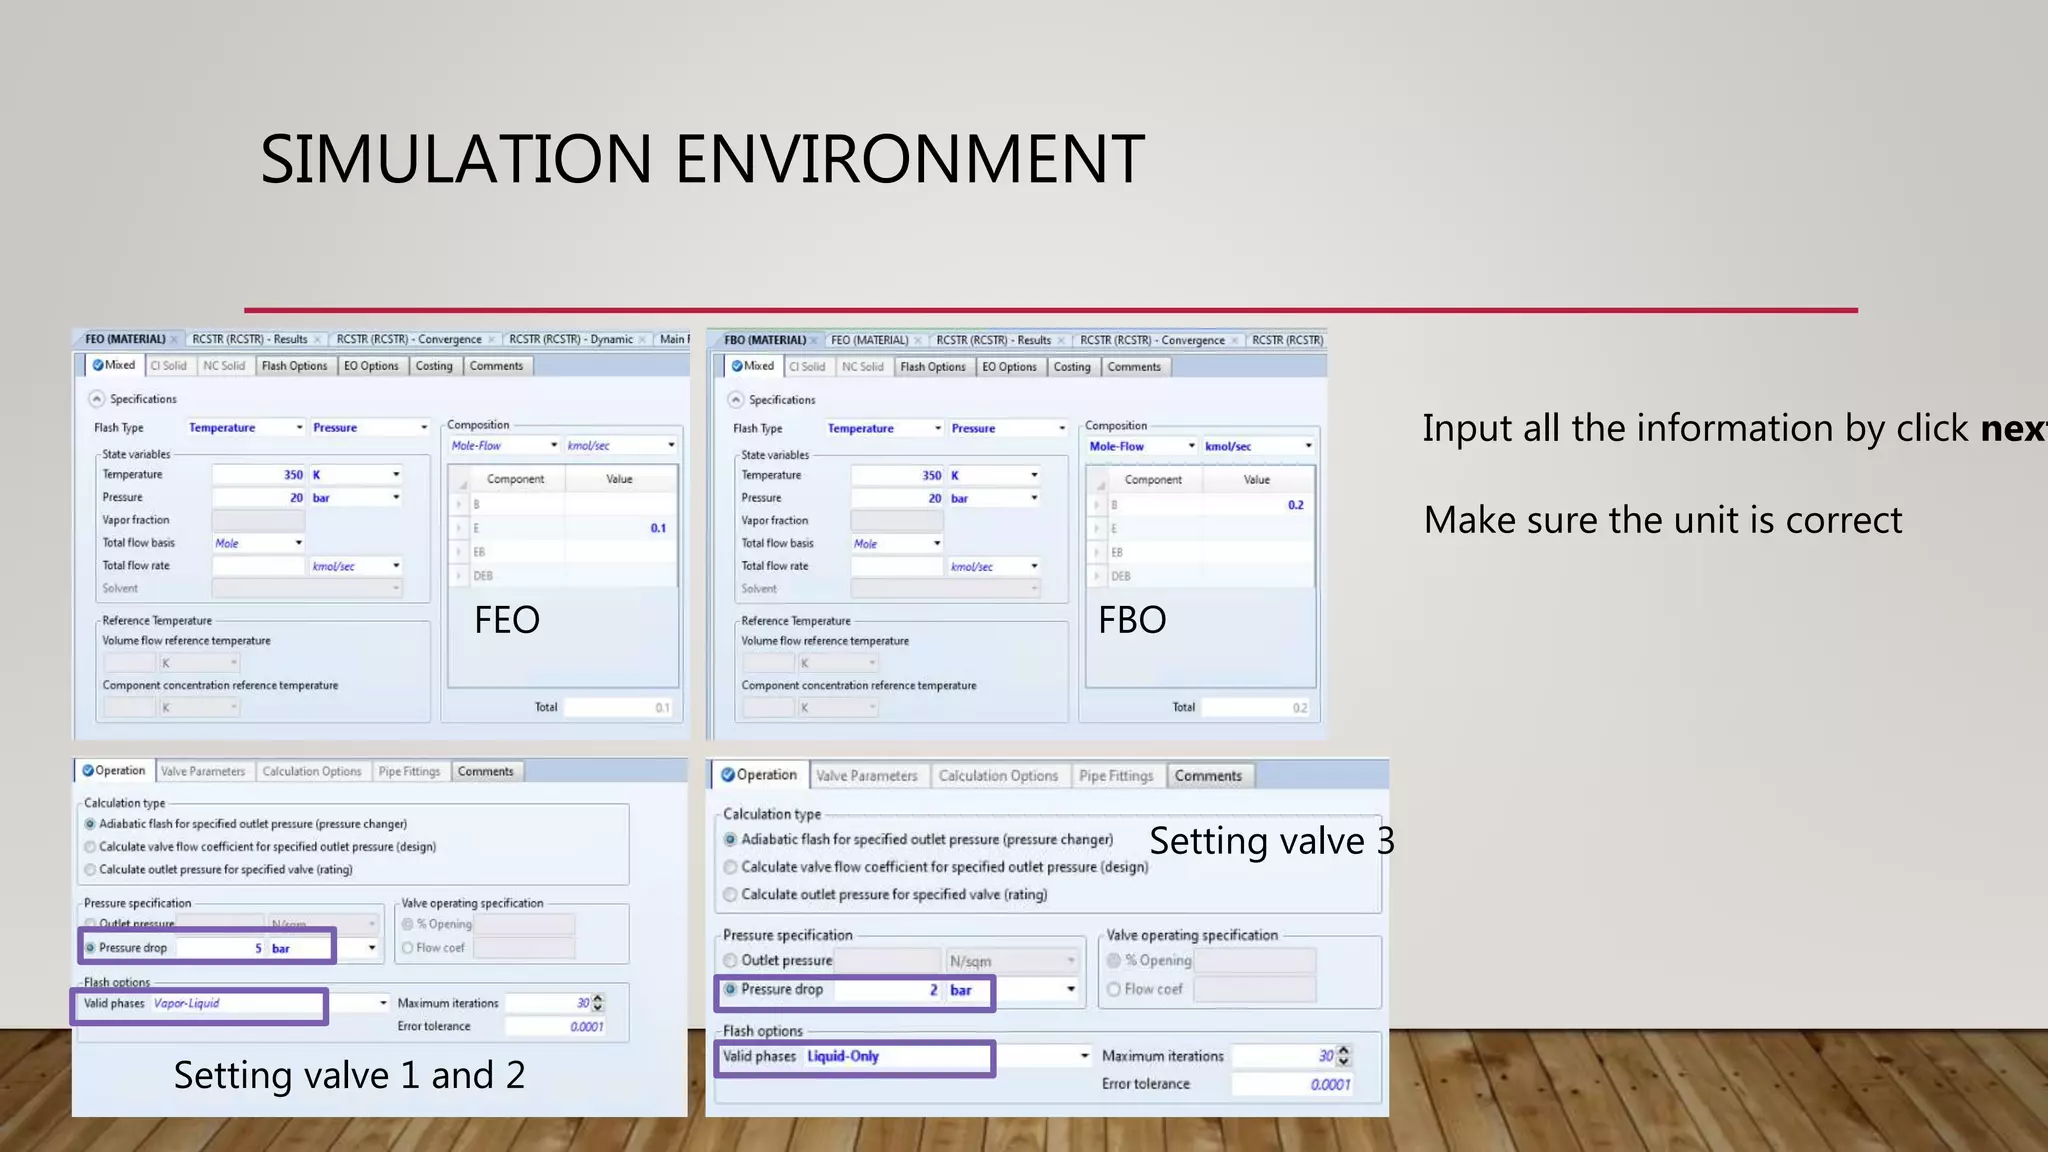Open RCSTR (RCSTR) - Results tab in FBO window
Viewport: 2048px width, 1152px height.
(x=992, y=340)
